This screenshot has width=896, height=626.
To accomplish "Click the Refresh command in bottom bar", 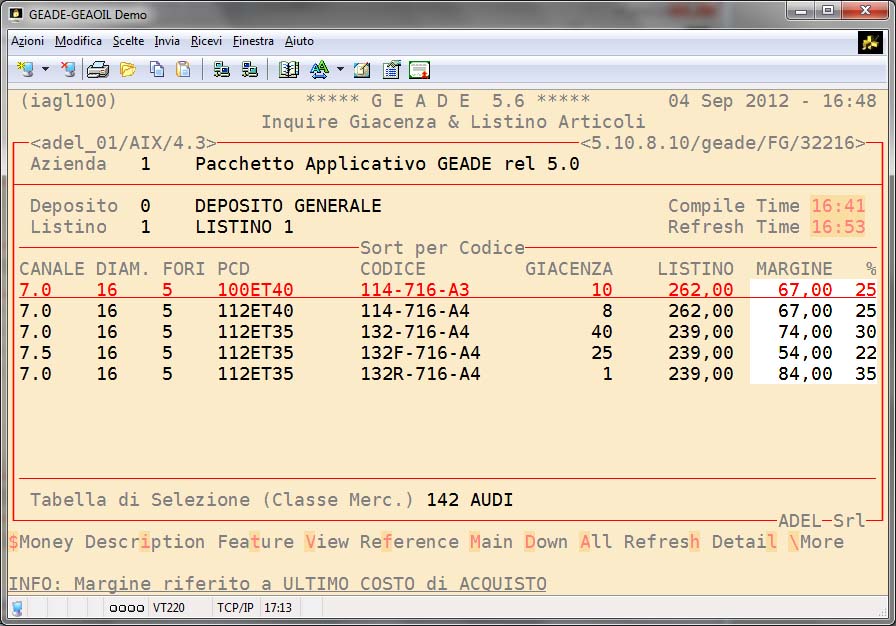I will tap(661, 542).
